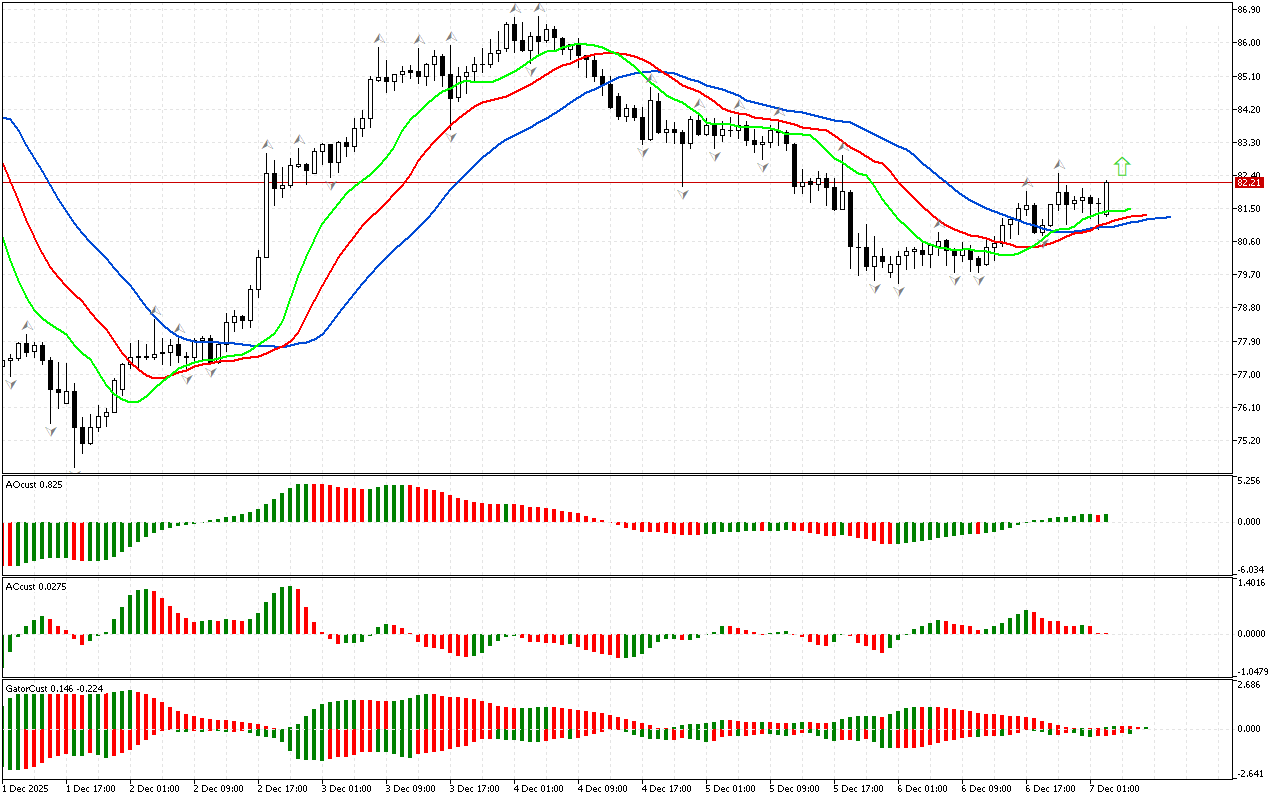Click the up fractal nearest the green arrow
The height and width of the screenshot is (800, 1280).
point(1058,163)
